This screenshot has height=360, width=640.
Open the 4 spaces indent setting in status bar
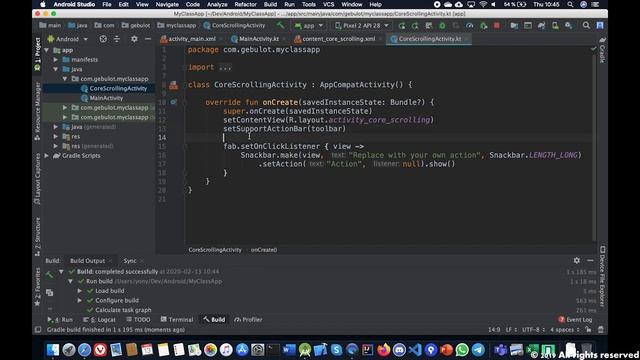565,329
